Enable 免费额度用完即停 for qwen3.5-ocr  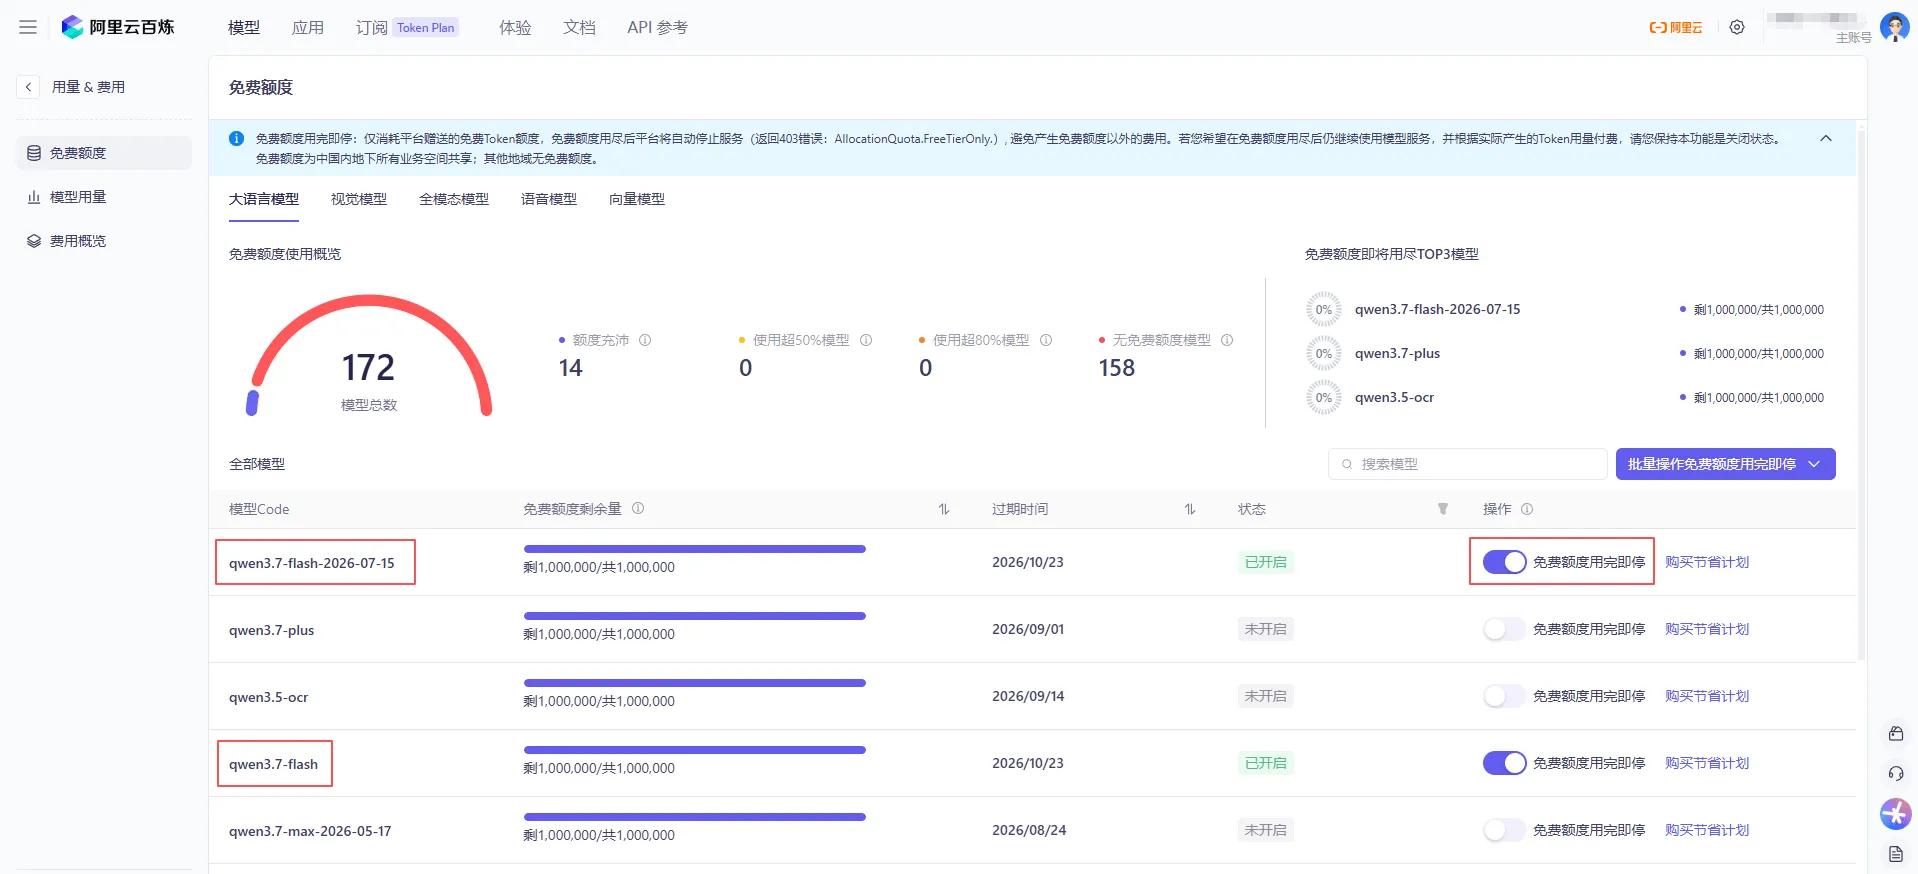click(x=1504, y=696)
